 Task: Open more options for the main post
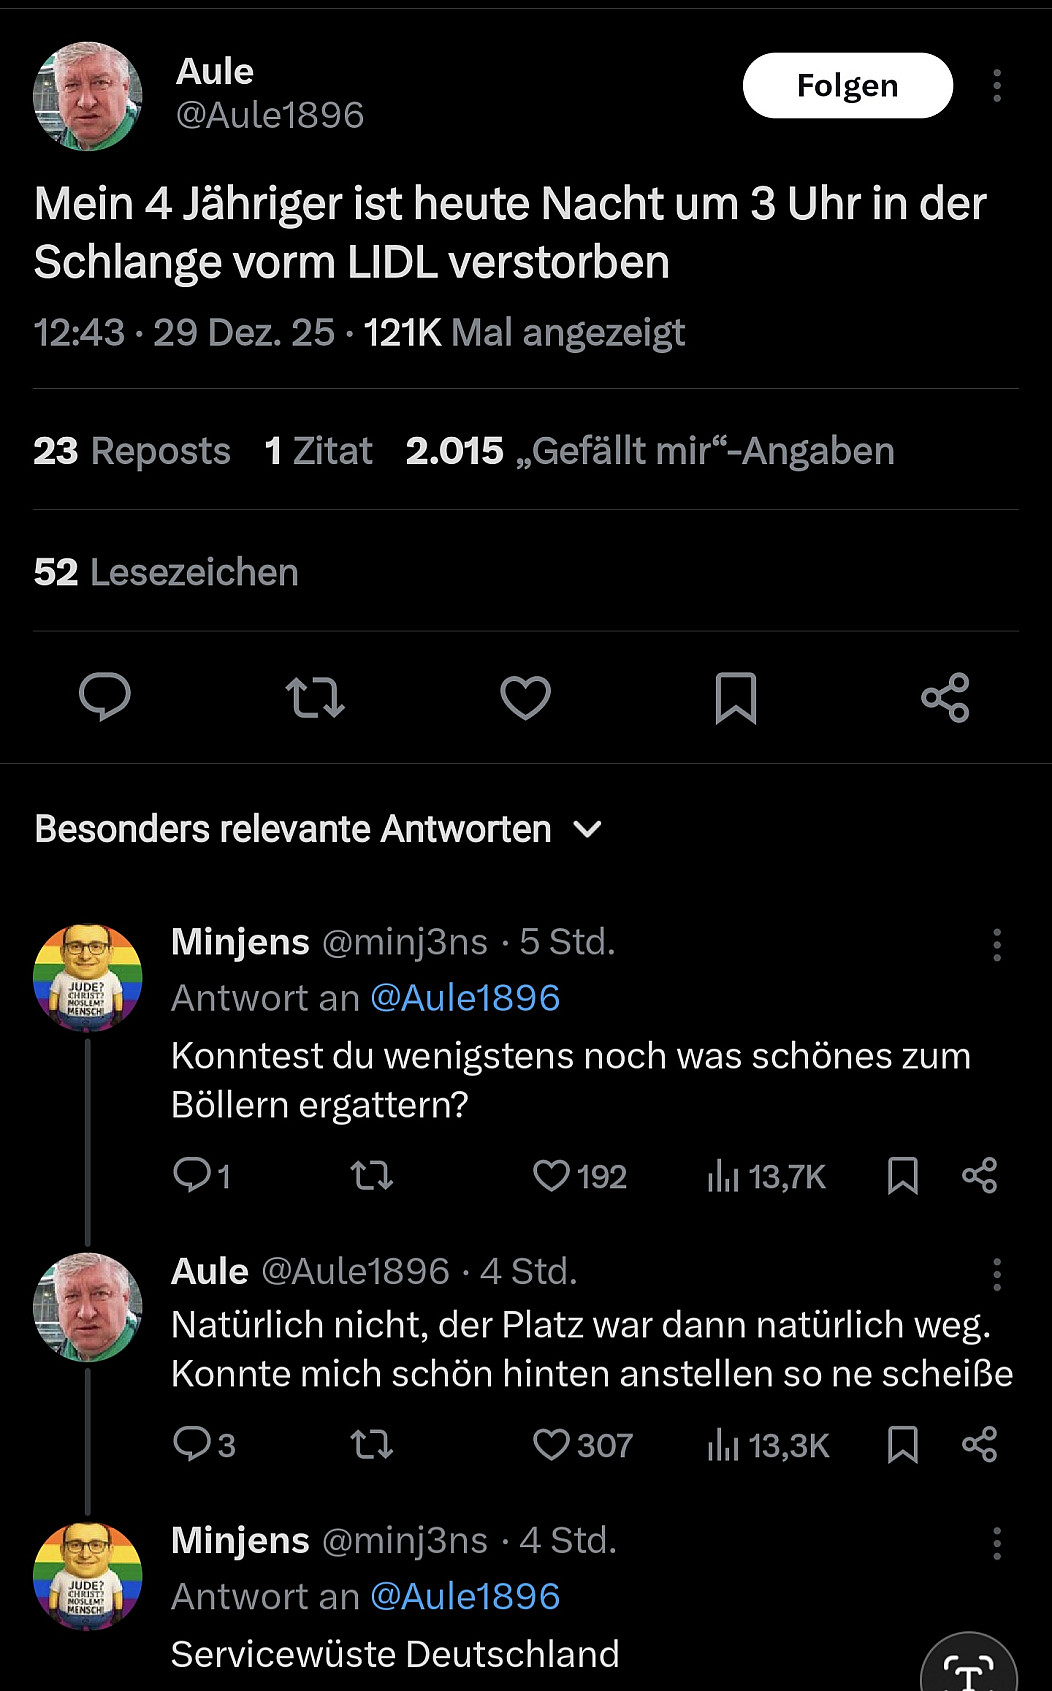tap(997, 86)
